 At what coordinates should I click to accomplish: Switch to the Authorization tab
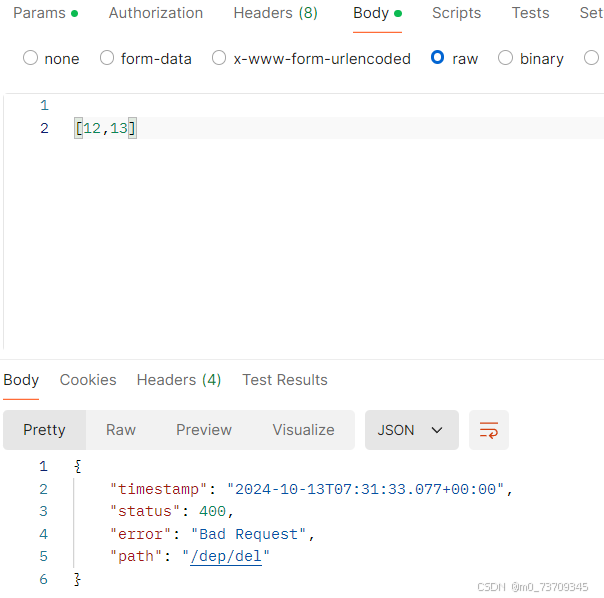156,13
